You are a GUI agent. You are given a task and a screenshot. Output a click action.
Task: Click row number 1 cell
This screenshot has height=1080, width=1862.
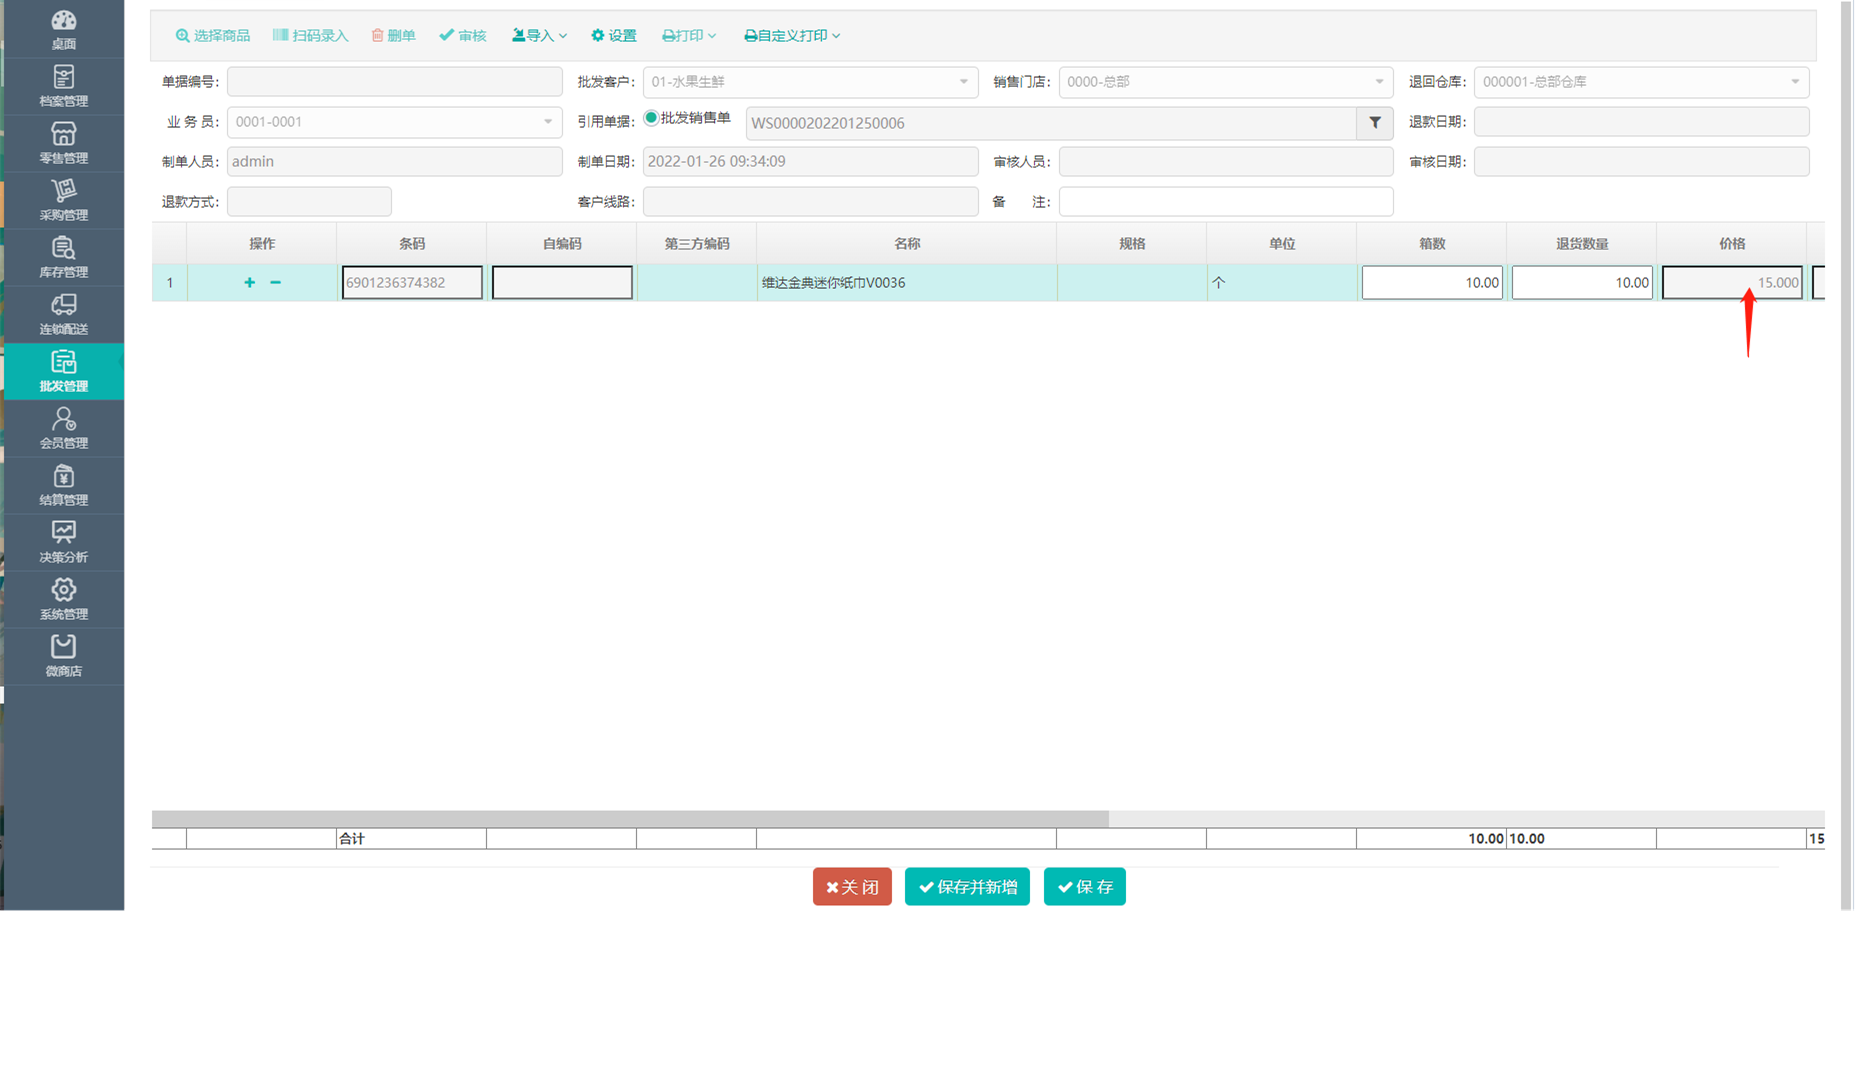pos(170,283)
